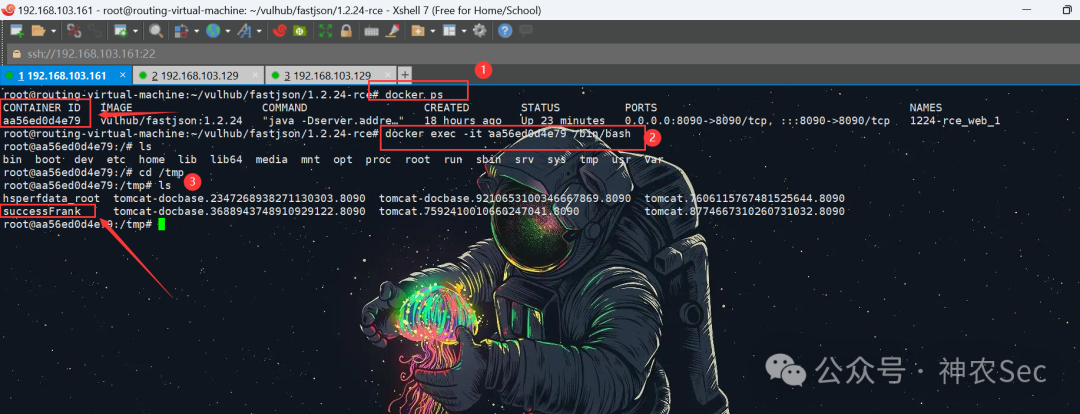1080x414 pixels.
Task: Click the green terminal cursor at prompt
Action: coord(161,224)
